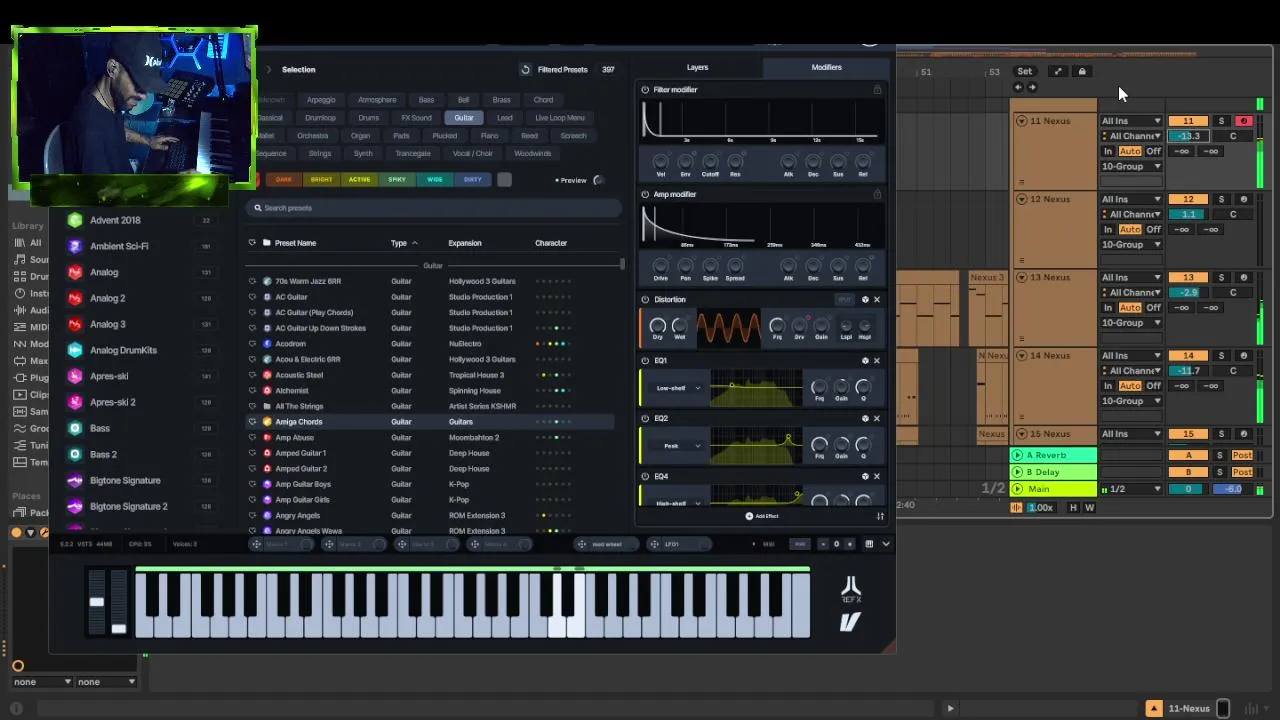Favorite the Amiga Chords preset heart
Viewport: 1280px width, 720px height.
[252, 422]
